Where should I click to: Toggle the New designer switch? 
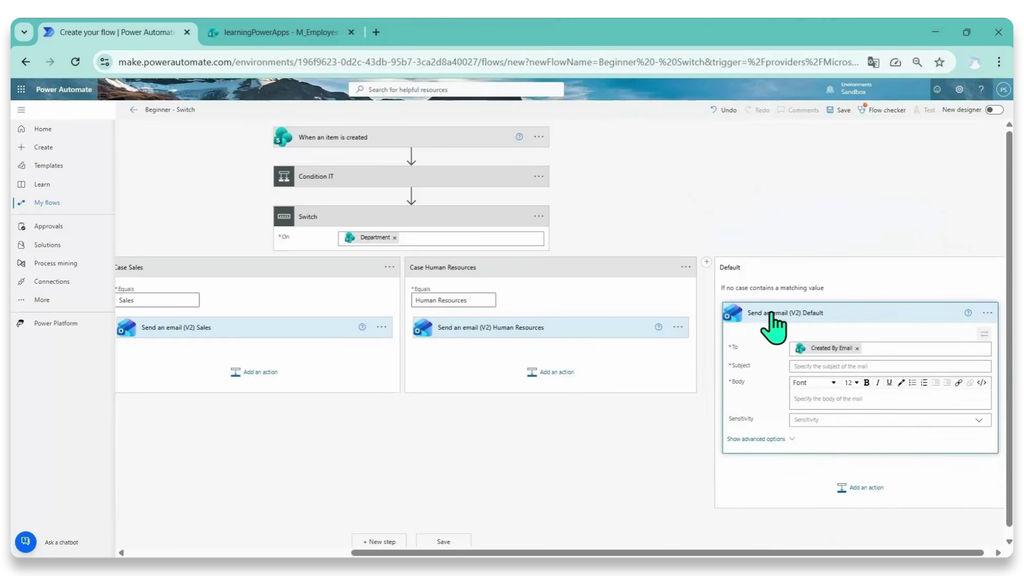994,110
